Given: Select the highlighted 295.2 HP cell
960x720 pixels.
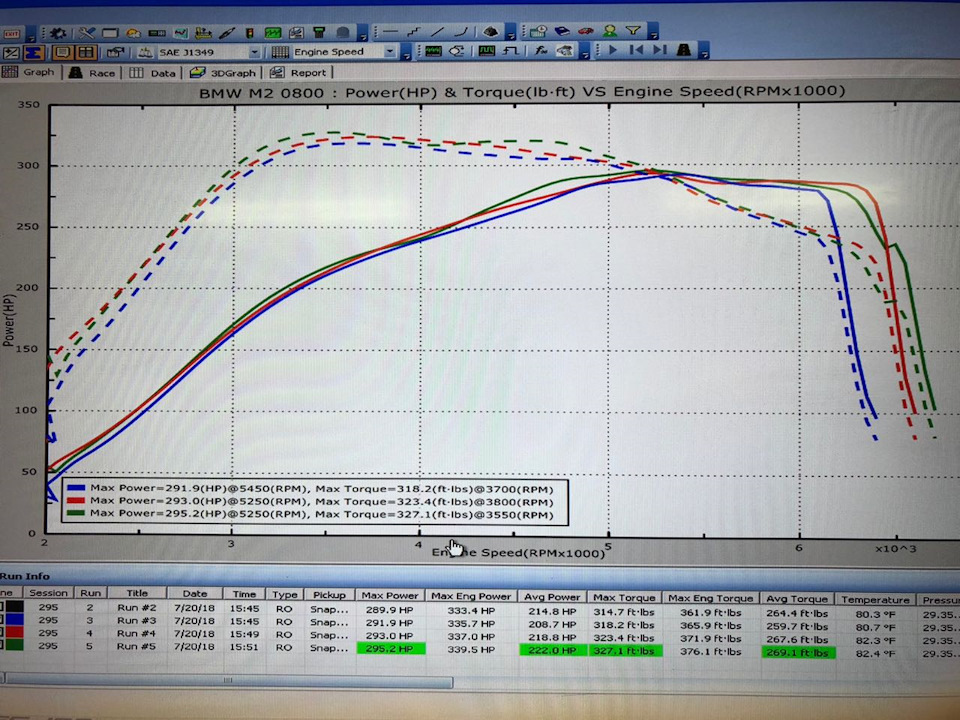Looking at the screenshot, I should point(390,648).
